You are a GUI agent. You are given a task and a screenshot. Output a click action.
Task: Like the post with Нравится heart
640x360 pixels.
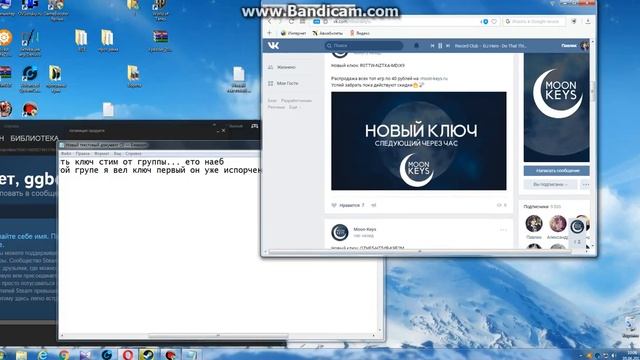point(348,205)
